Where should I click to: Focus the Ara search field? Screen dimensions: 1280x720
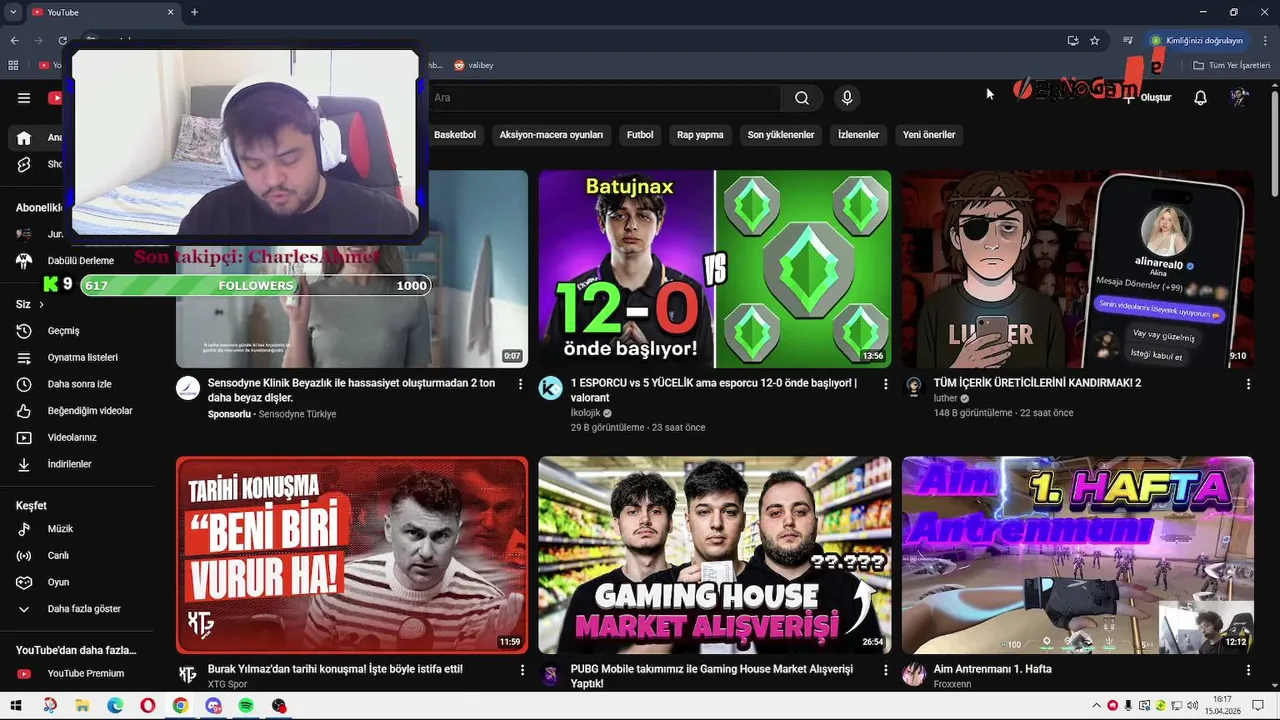coord(603,98)
